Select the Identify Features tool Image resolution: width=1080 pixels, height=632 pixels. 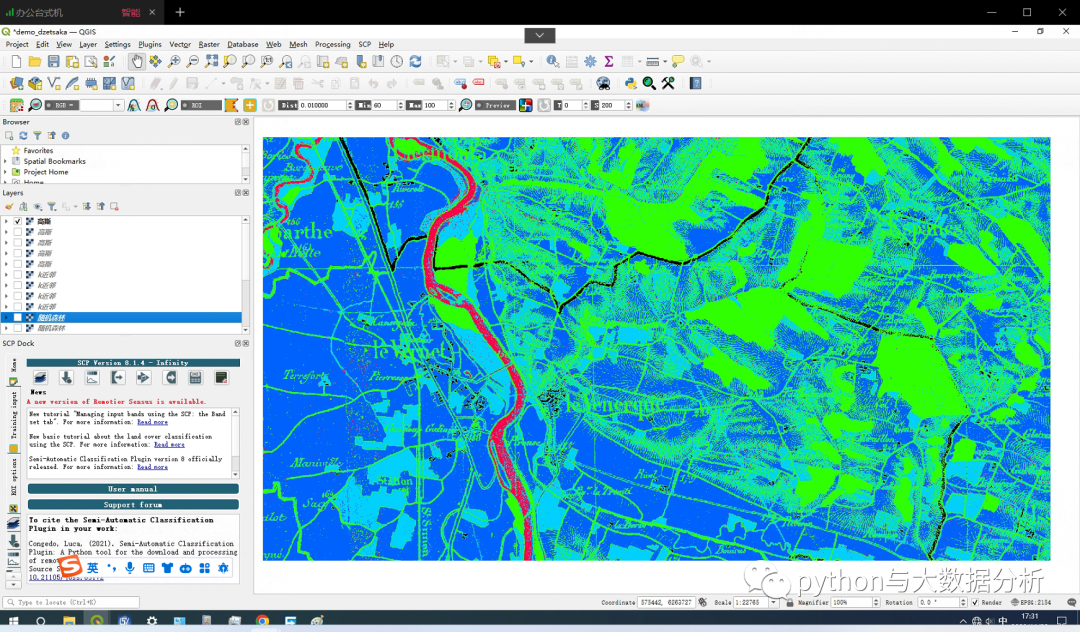pyautogui.click(x=552, y=62)
